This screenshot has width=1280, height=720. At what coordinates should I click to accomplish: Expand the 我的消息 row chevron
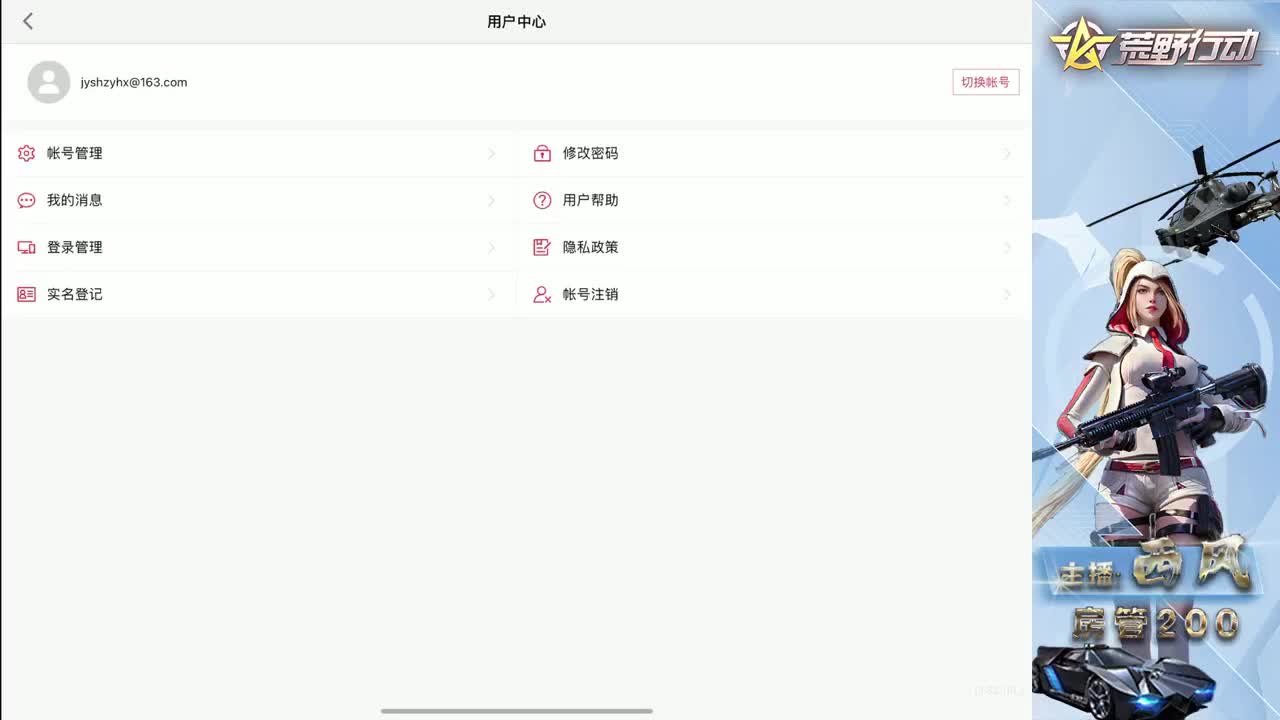(x=491, y=200)
